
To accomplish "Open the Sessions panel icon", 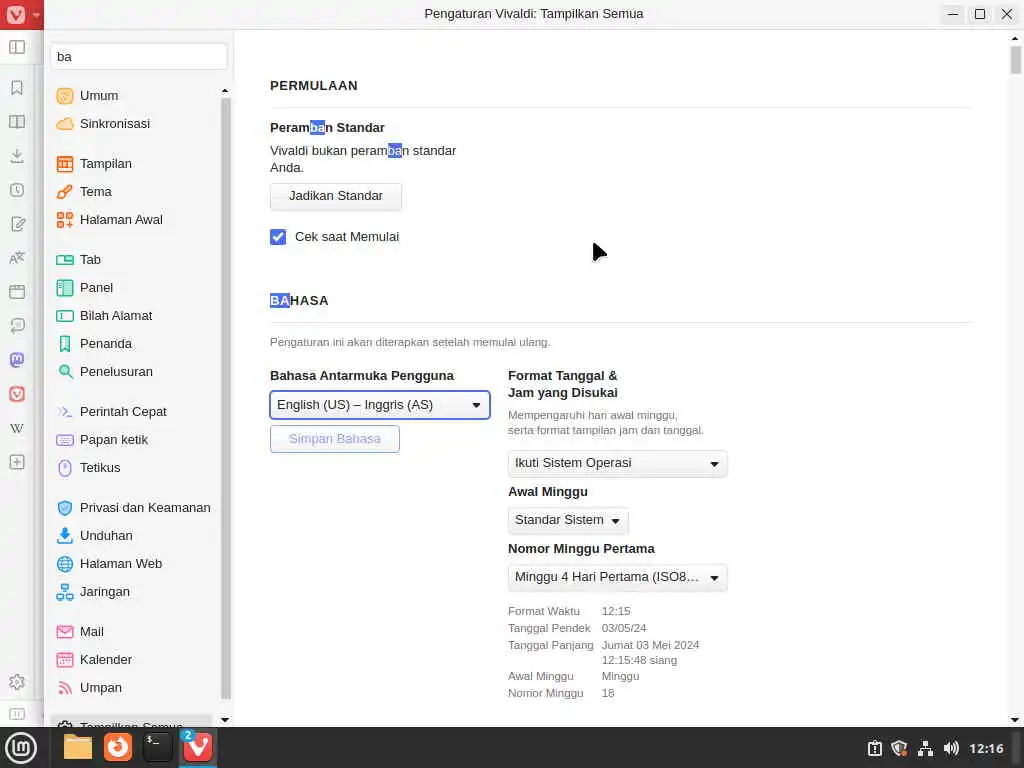I will (17, 326).
